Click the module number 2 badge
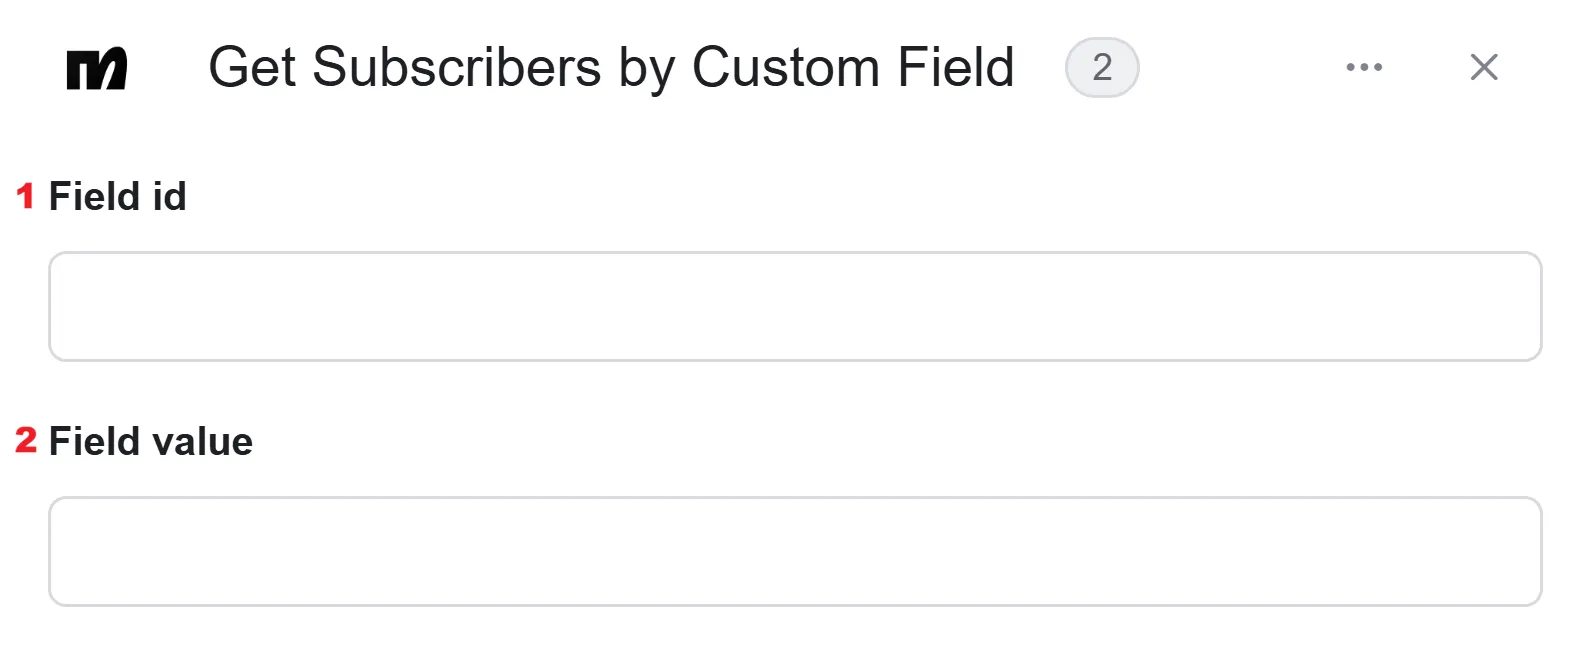Image resolution: width=1587 pixels, height=656 pixels. 1102,67
